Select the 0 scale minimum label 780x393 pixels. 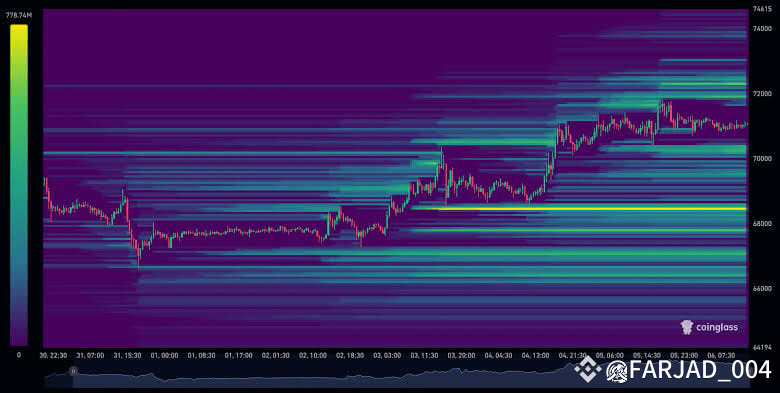pyautogui.click(x=19, y=355)
